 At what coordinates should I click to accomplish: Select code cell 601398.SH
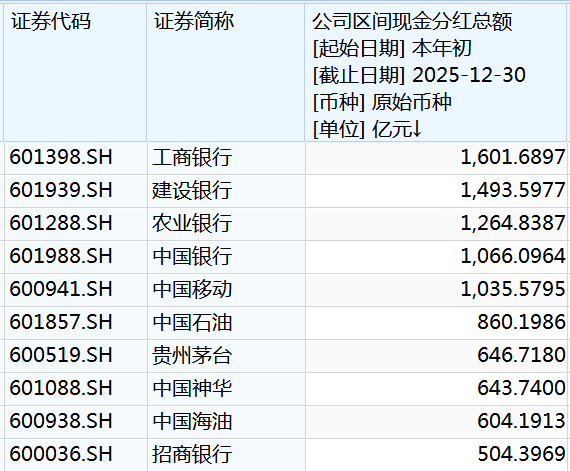[76, 158]
